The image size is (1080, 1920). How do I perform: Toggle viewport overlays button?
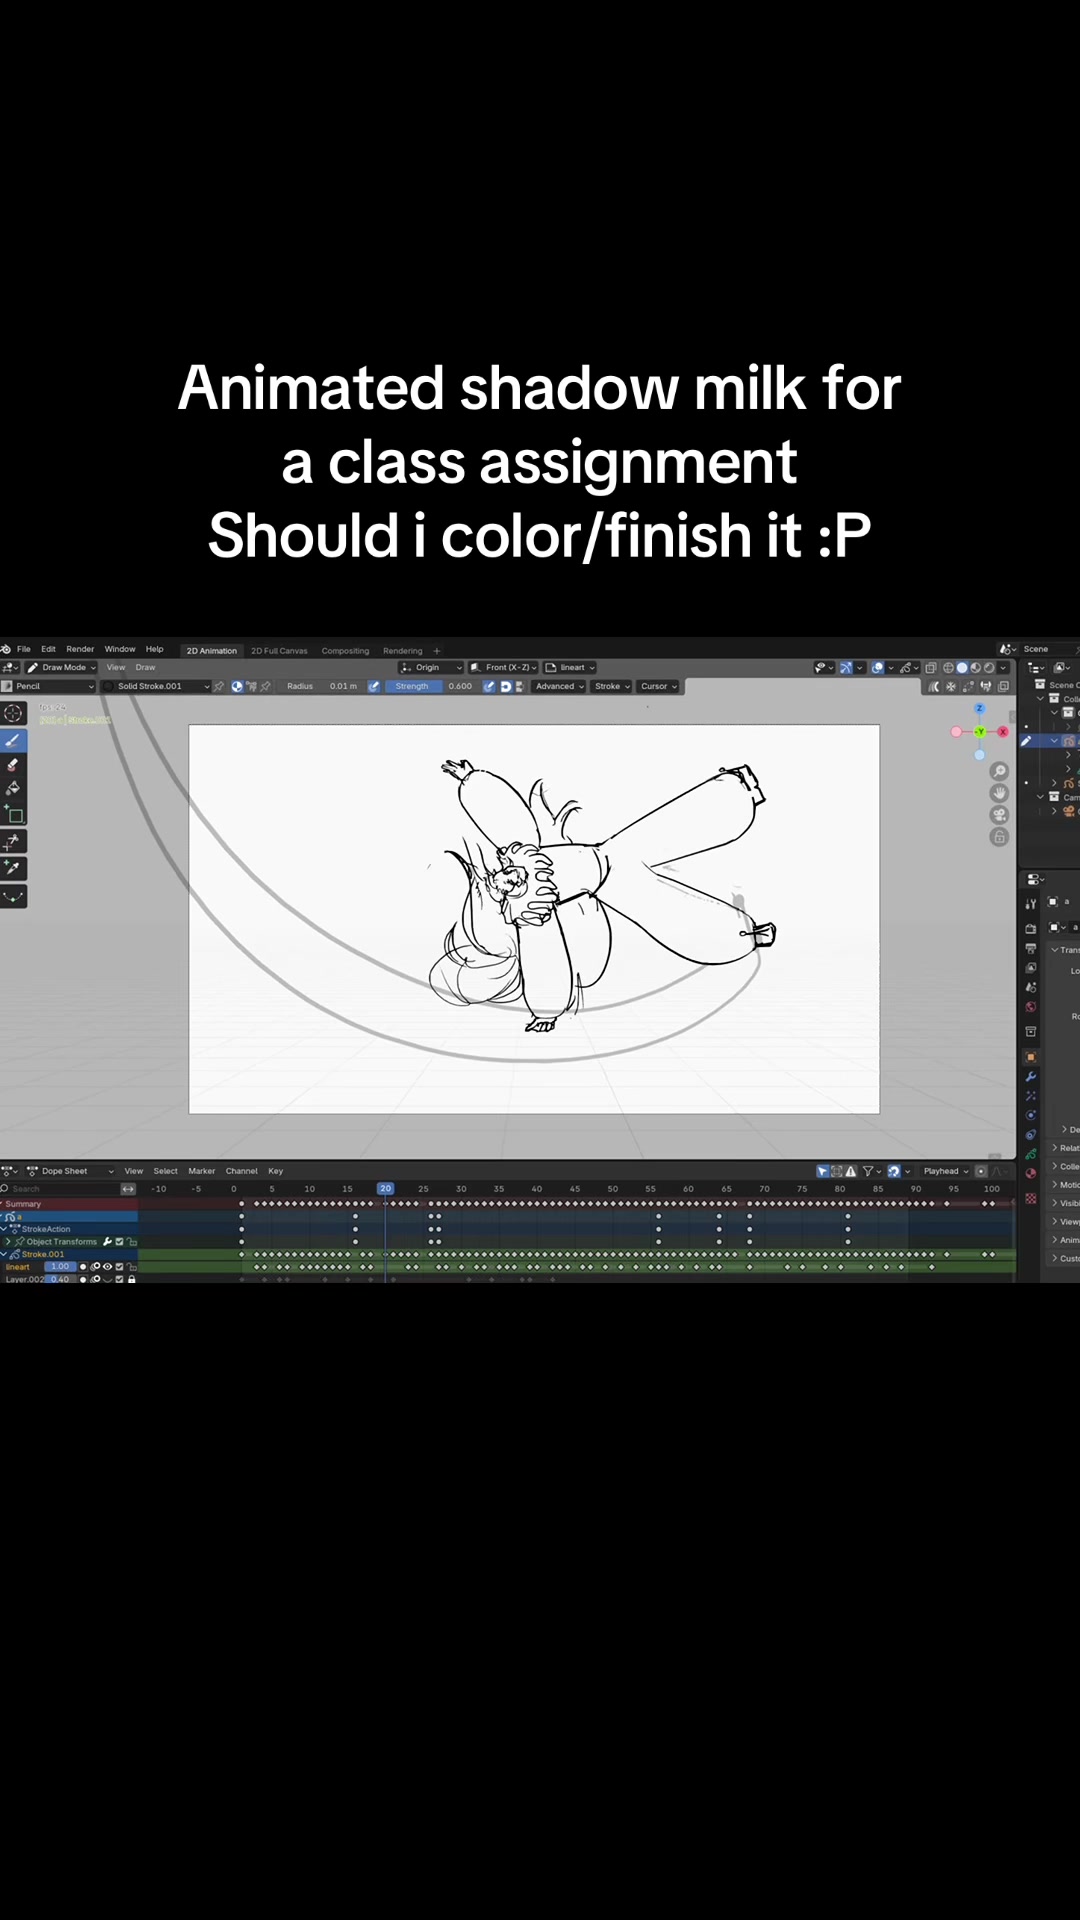pyautogui.click(x=877, y=668)
